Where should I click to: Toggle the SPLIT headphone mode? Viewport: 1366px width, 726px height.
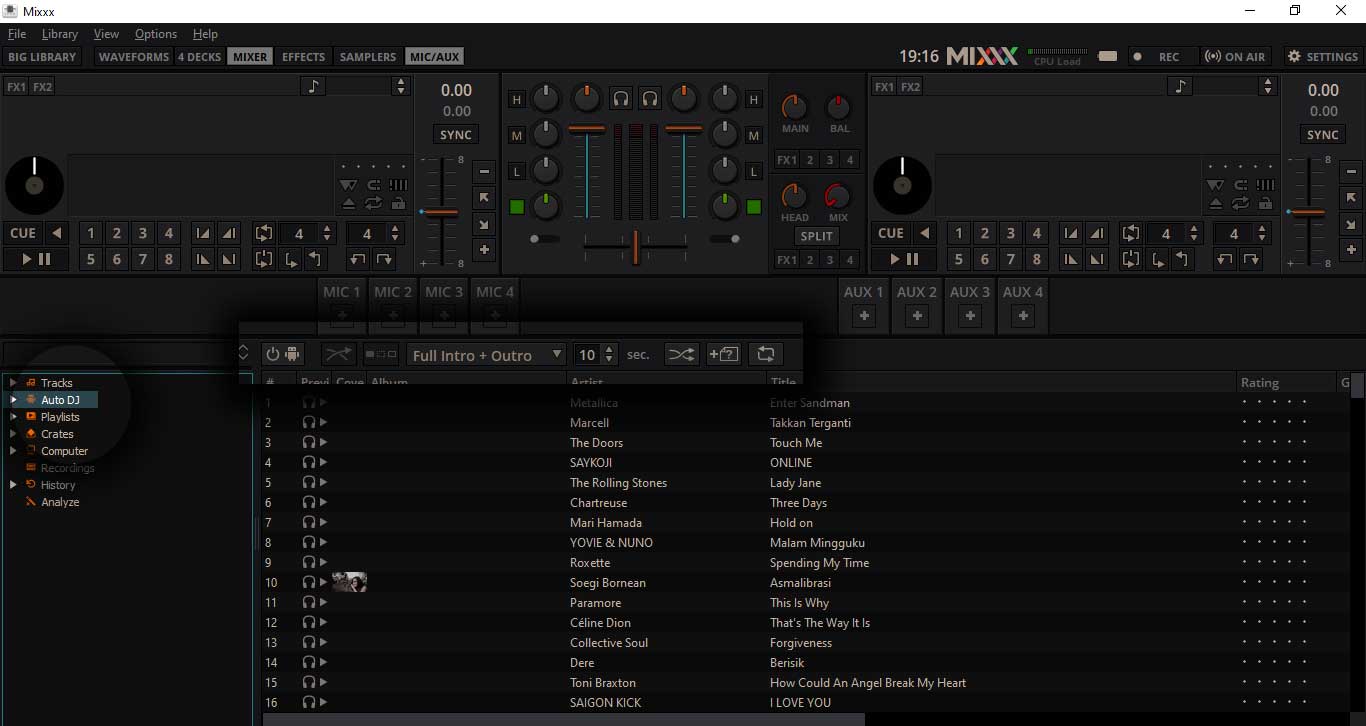click(816, 236)
